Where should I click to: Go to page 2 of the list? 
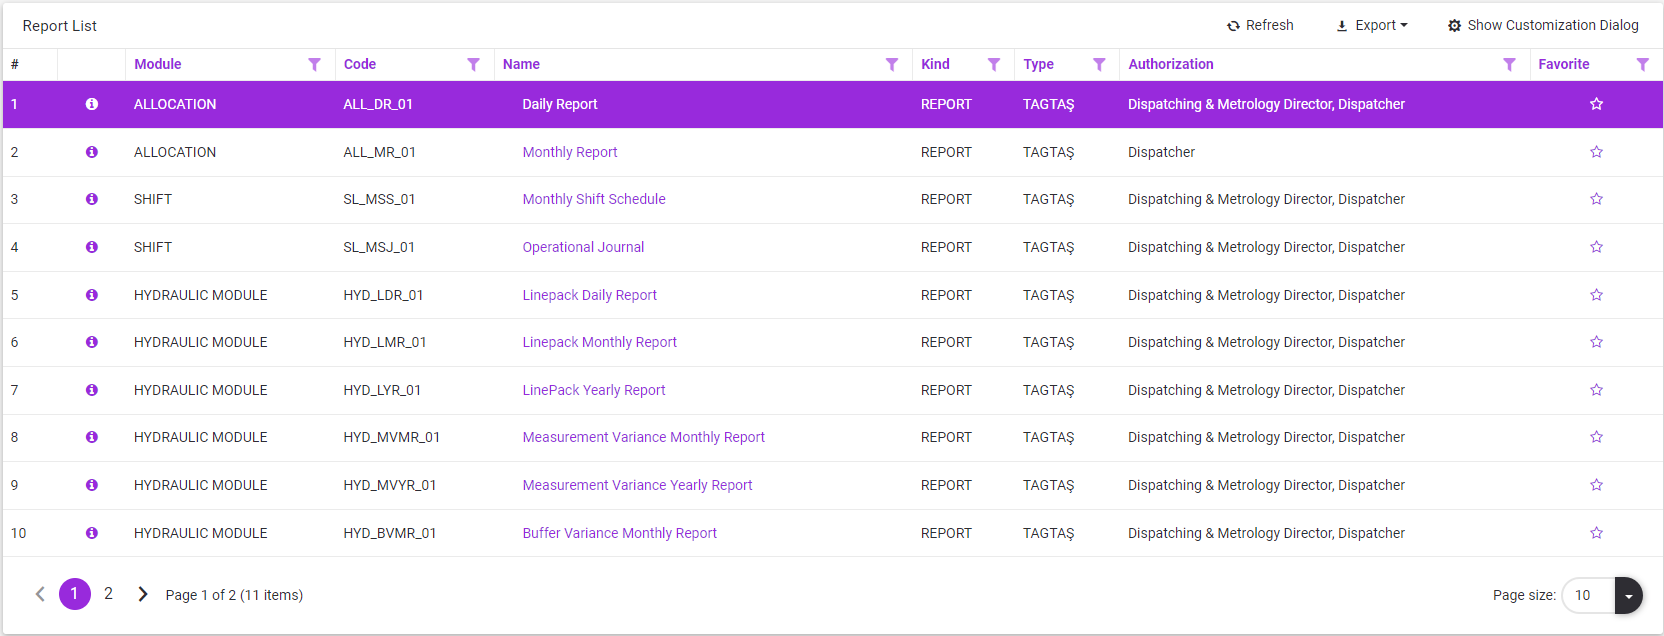(x=108, y=594)
